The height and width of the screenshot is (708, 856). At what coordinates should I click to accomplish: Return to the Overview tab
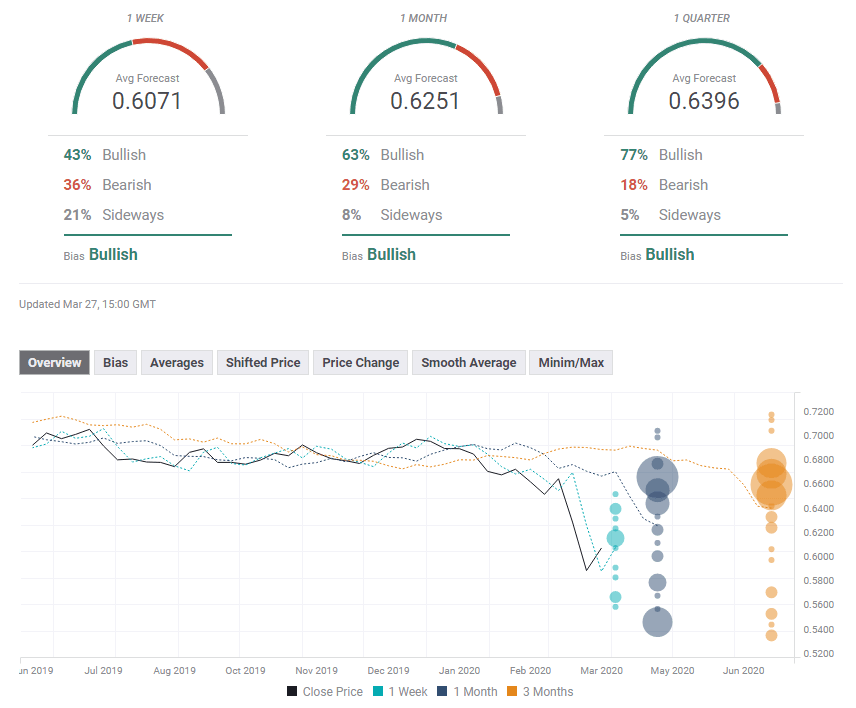click(x=53, y=362)
